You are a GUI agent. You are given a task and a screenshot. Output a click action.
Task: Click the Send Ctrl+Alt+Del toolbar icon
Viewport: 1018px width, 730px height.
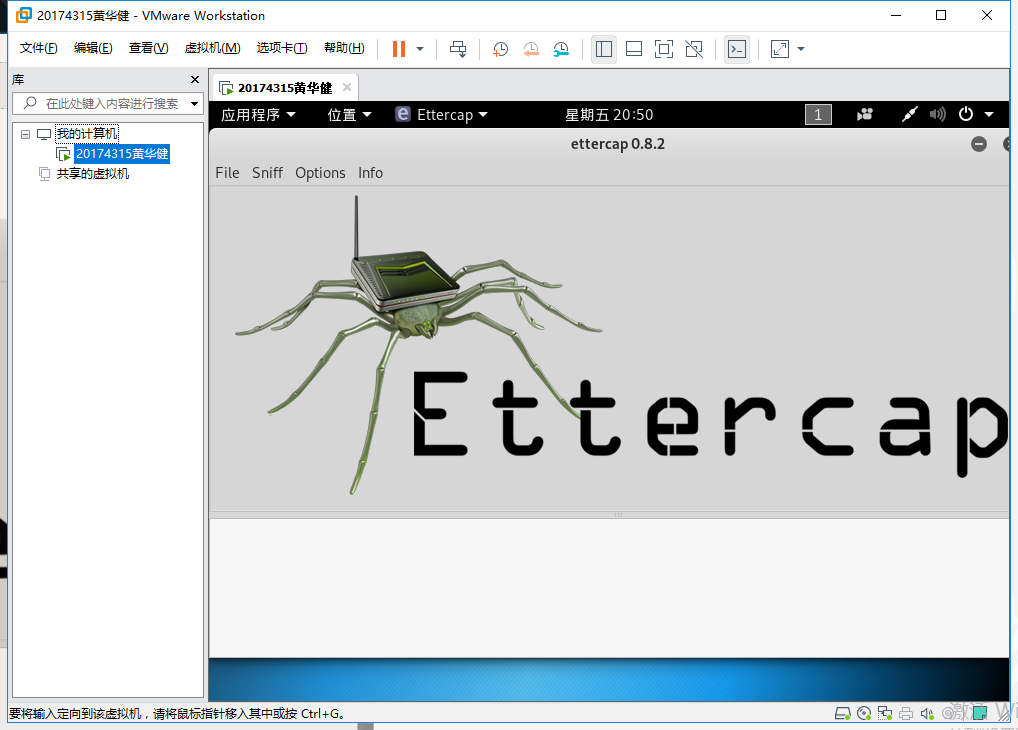click(458, 49)
